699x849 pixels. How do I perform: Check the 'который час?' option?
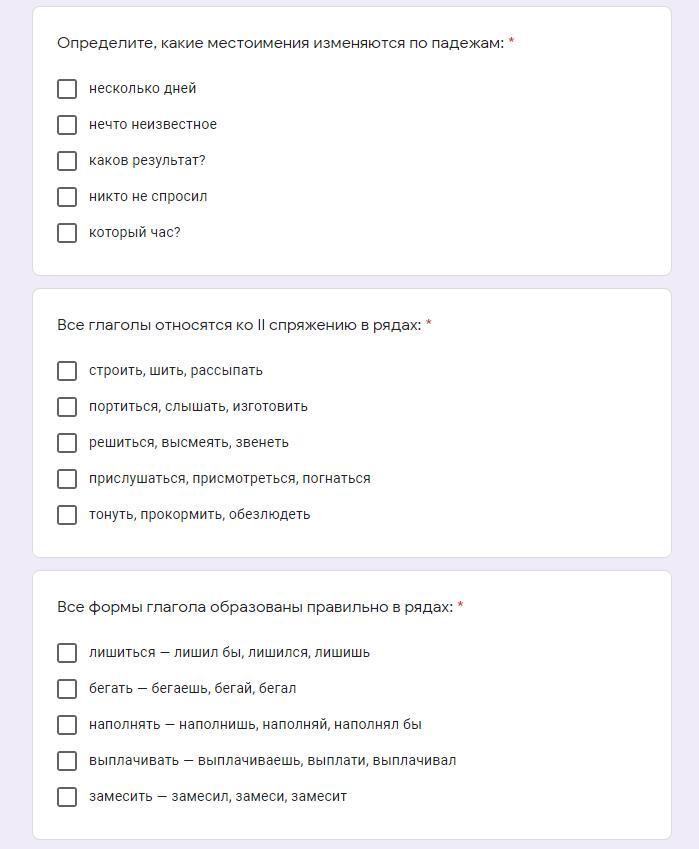coord(67,233)
